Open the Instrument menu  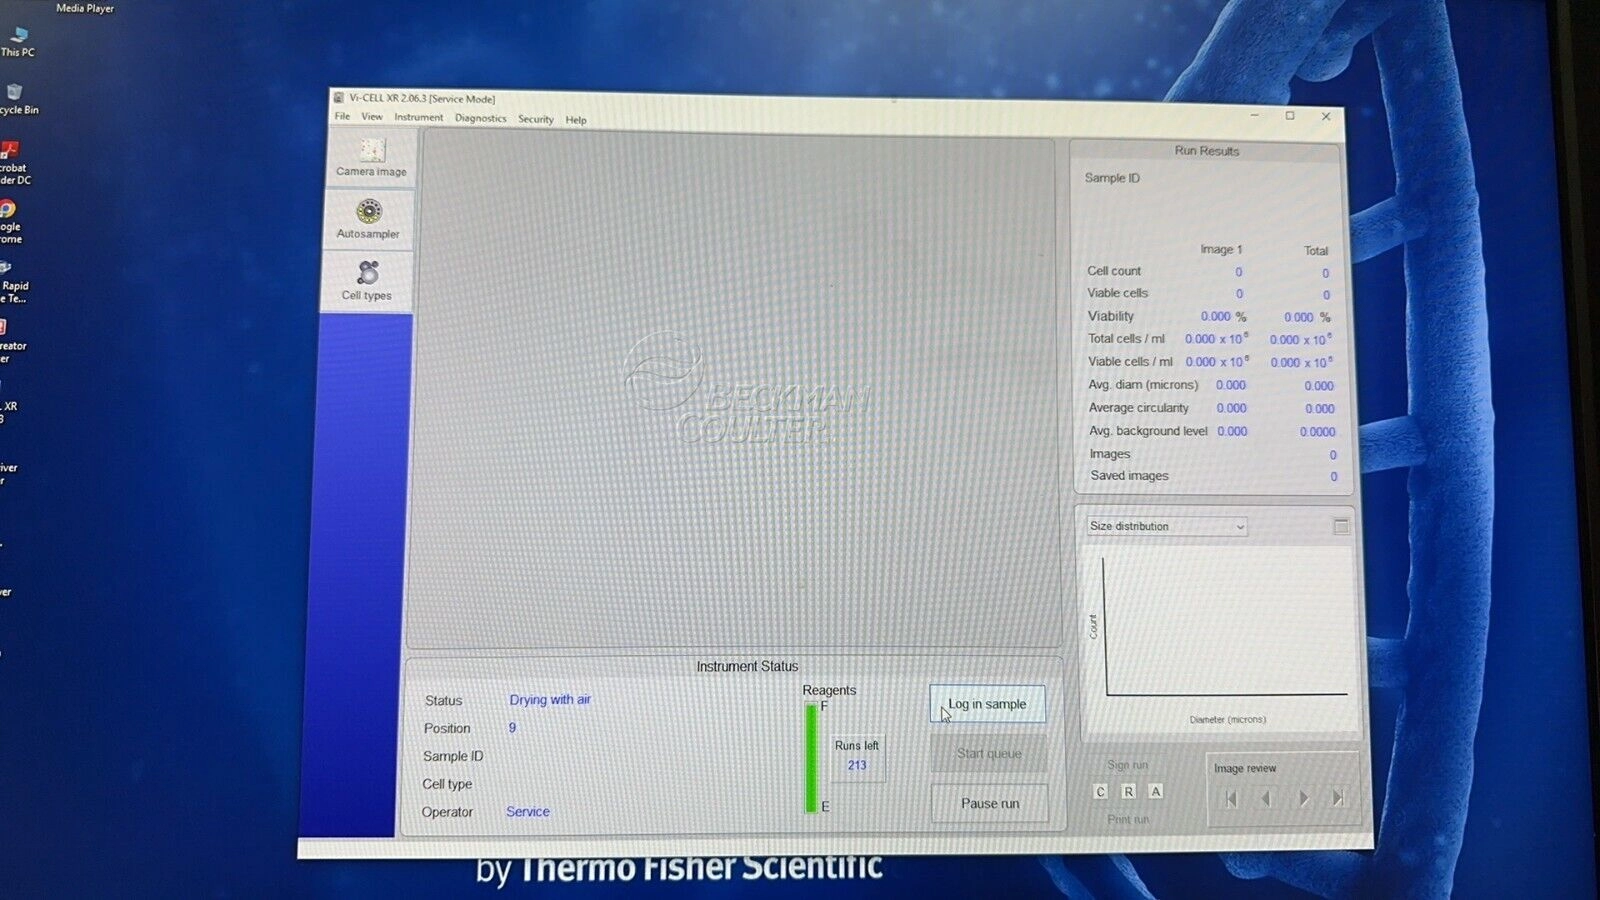[418, 117]
